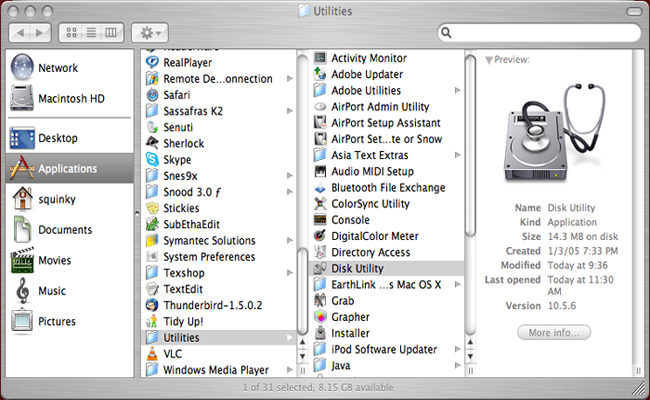Switch to column view mode
Image resolution: width=650 pixels, height=400 pixels.
(111, 32)
